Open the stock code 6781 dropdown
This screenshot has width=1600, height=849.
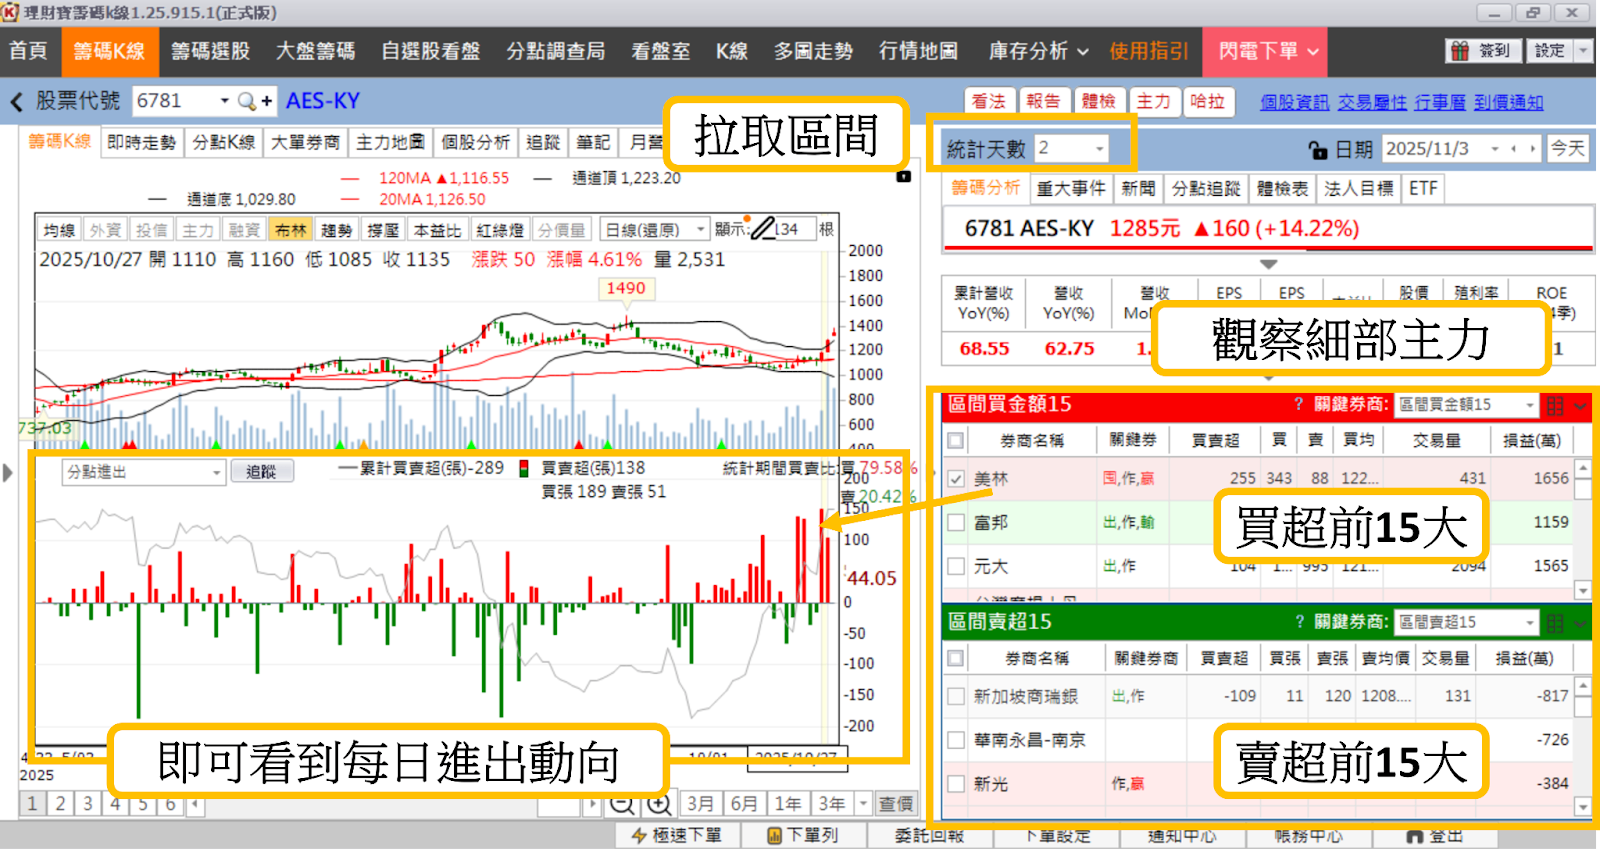(x=224, y=101)
